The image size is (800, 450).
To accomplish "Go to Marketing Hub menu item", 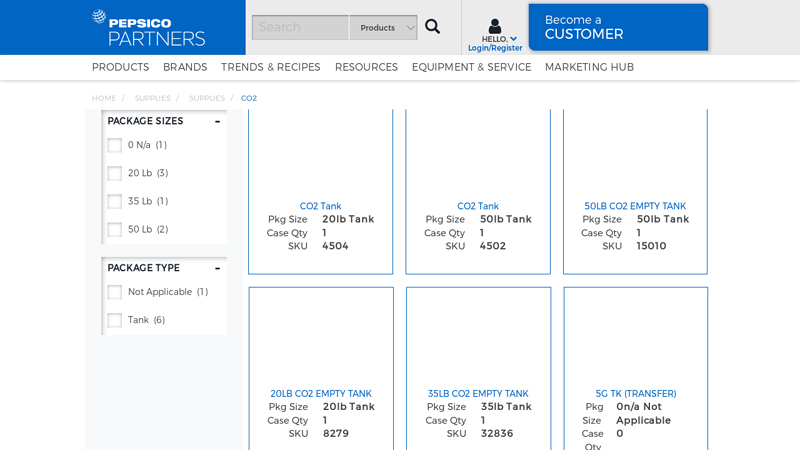I will click(589, 67).
